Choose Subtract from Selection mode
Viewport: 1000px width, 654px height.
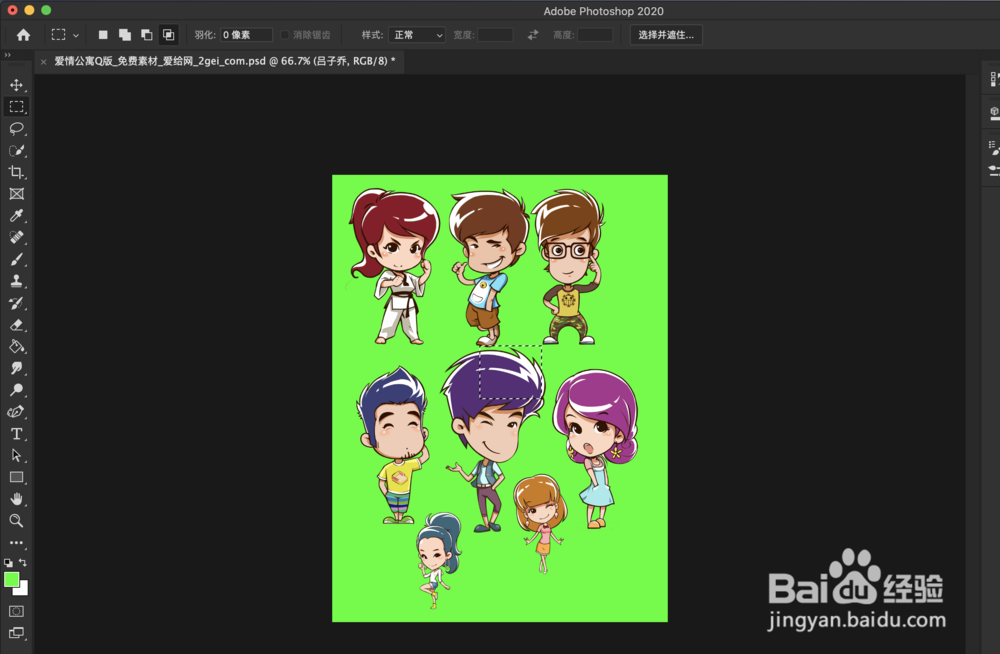[x=147, y=35]
